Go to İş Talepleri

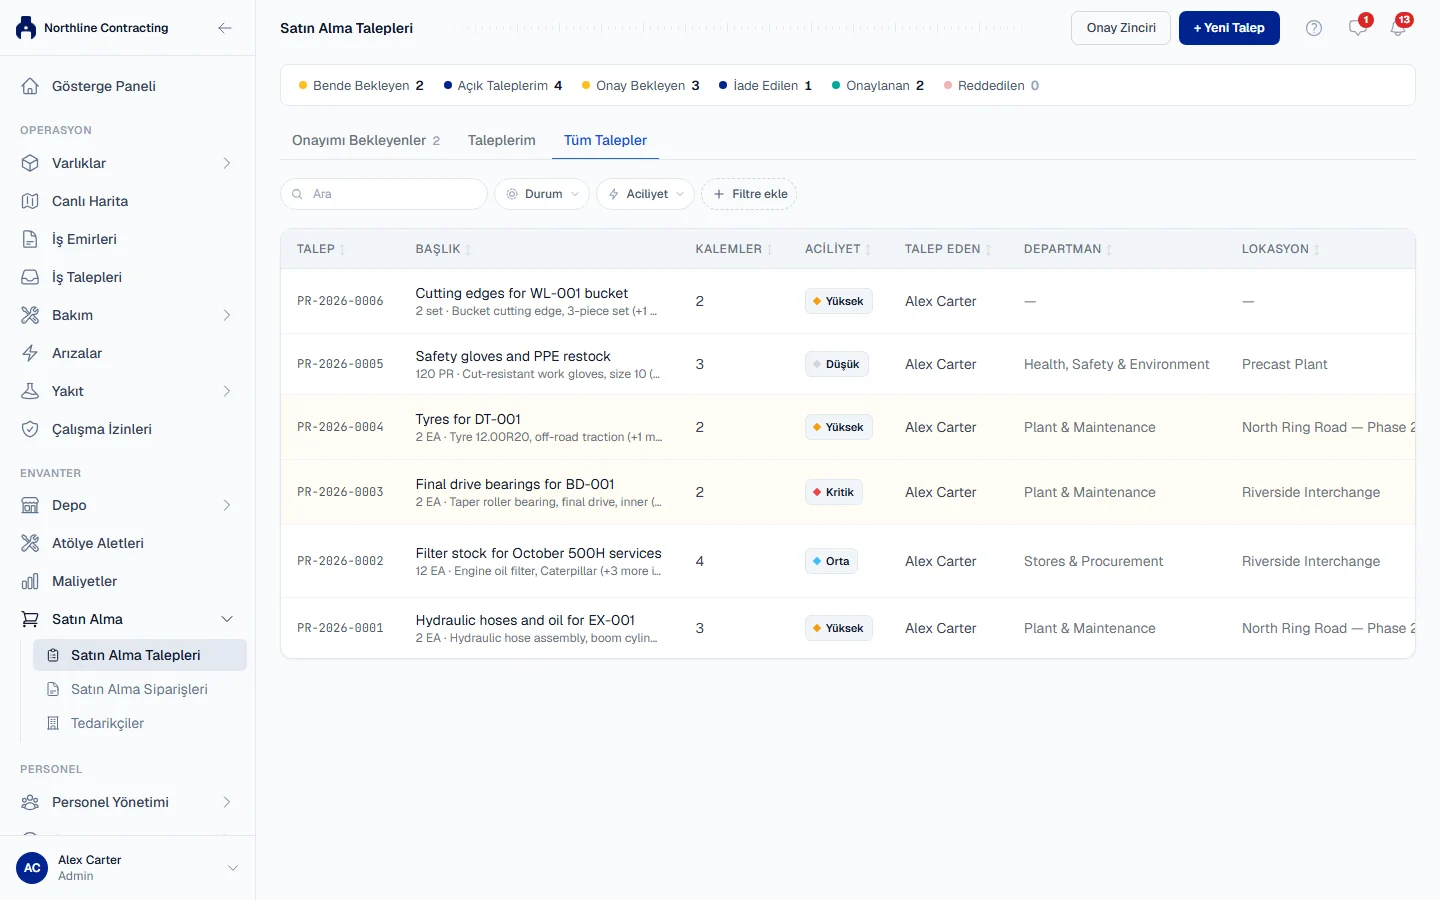128,277
